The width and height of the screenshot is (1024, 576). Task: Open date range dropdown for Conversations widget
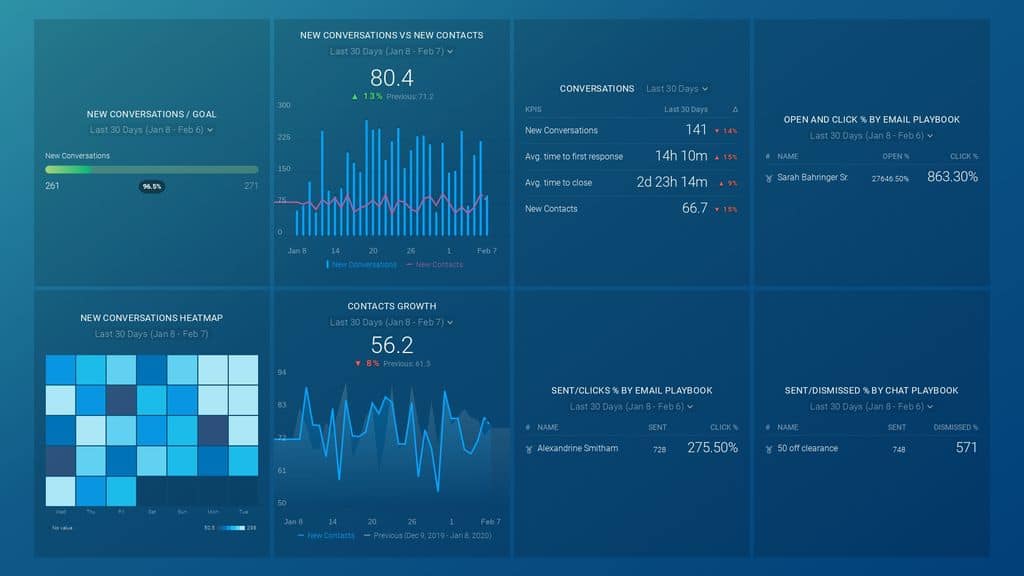677,89
